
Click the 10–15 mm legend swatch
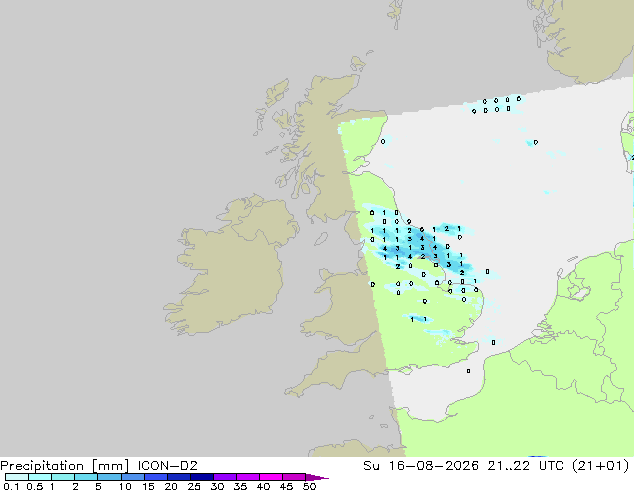(x=132, y=477)
